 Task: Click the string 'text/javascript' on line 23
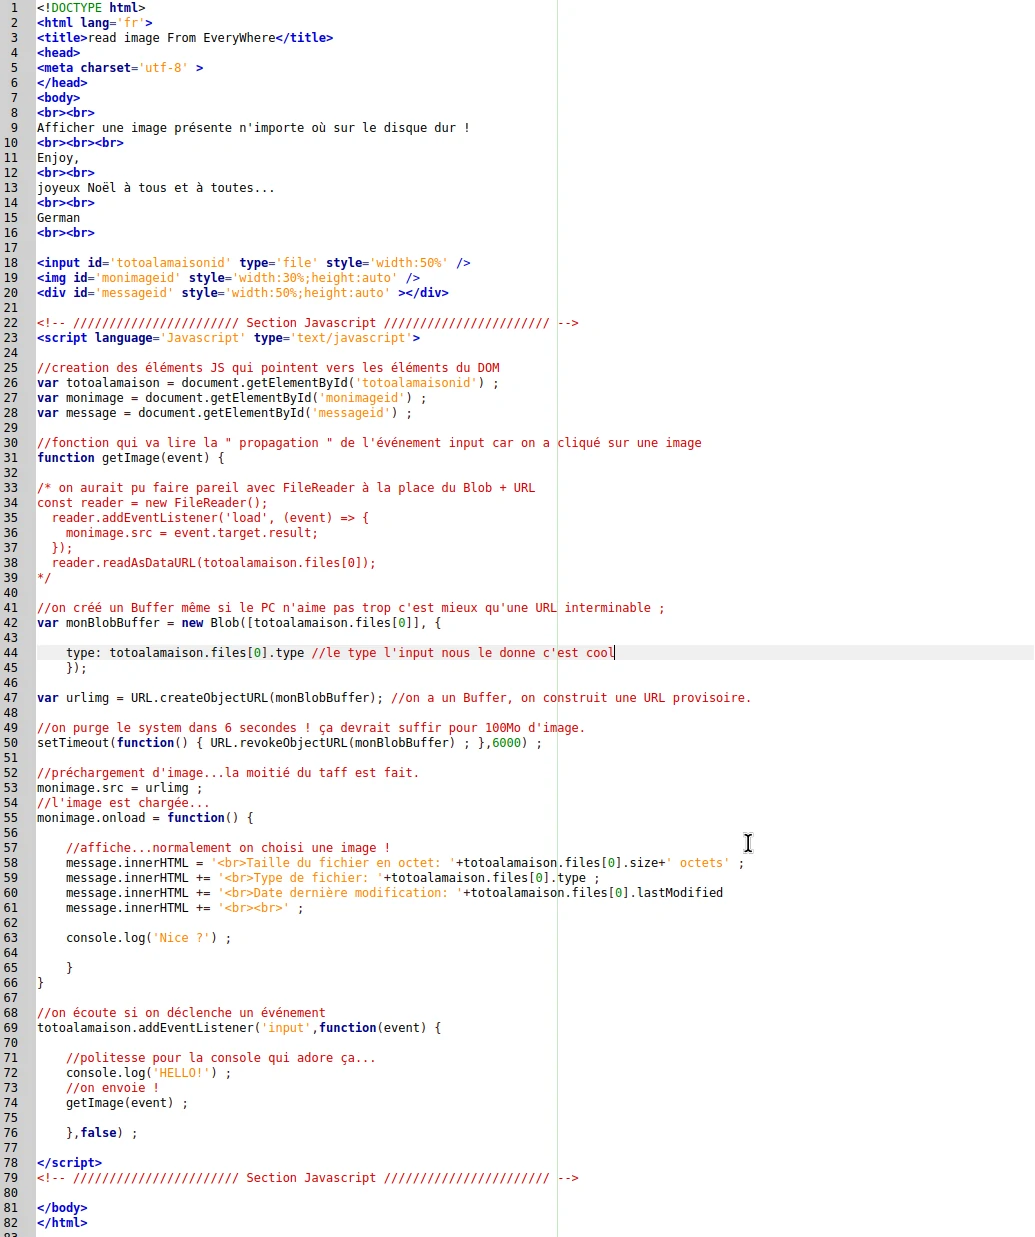click(x=351, y=338)
